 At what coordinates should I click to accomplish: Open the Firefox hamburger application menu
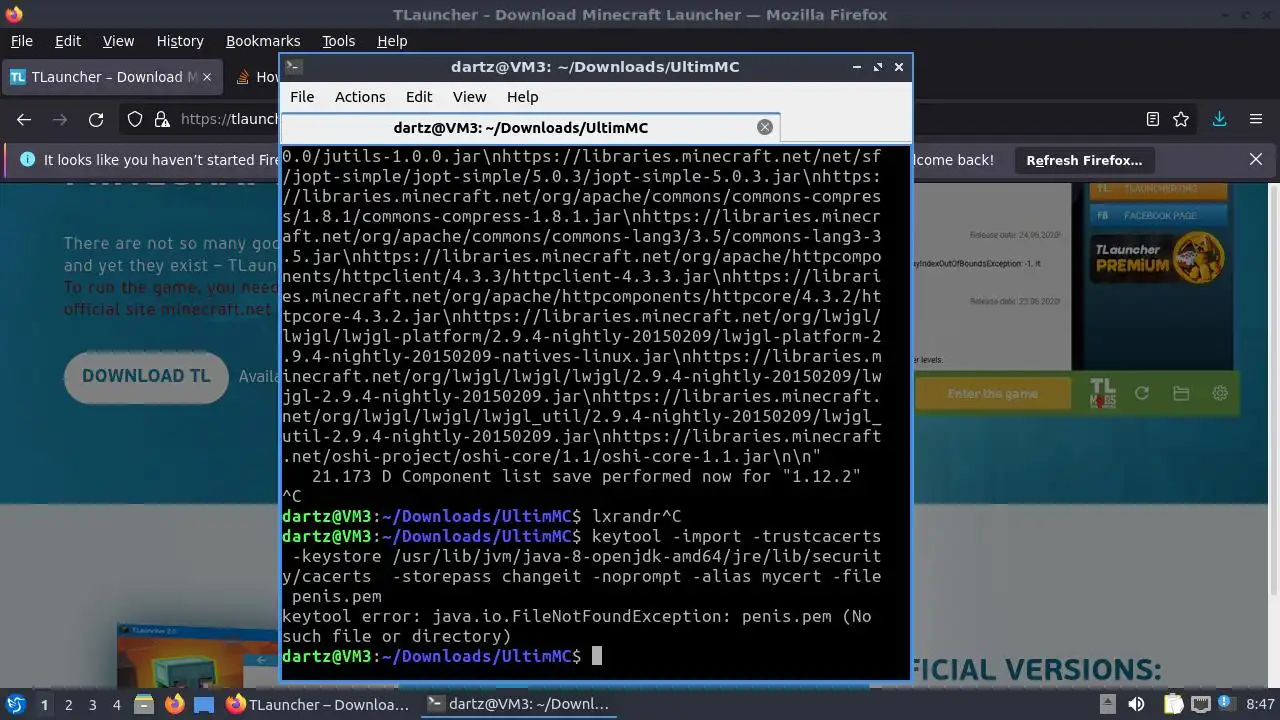pos(1256,119)
